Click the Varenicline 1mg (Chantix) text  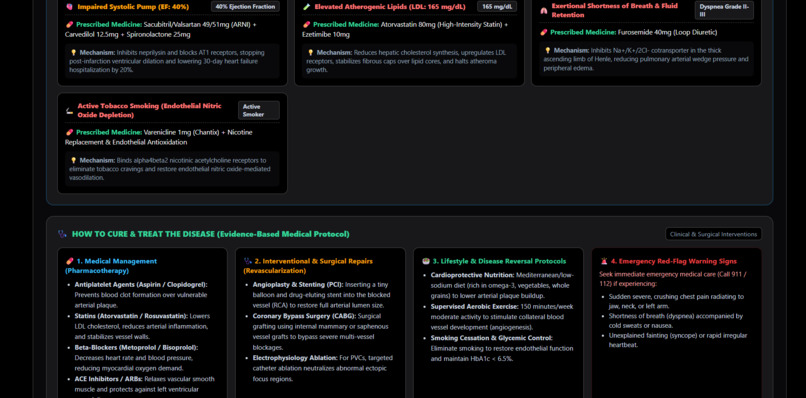click(x=182, y=132)
